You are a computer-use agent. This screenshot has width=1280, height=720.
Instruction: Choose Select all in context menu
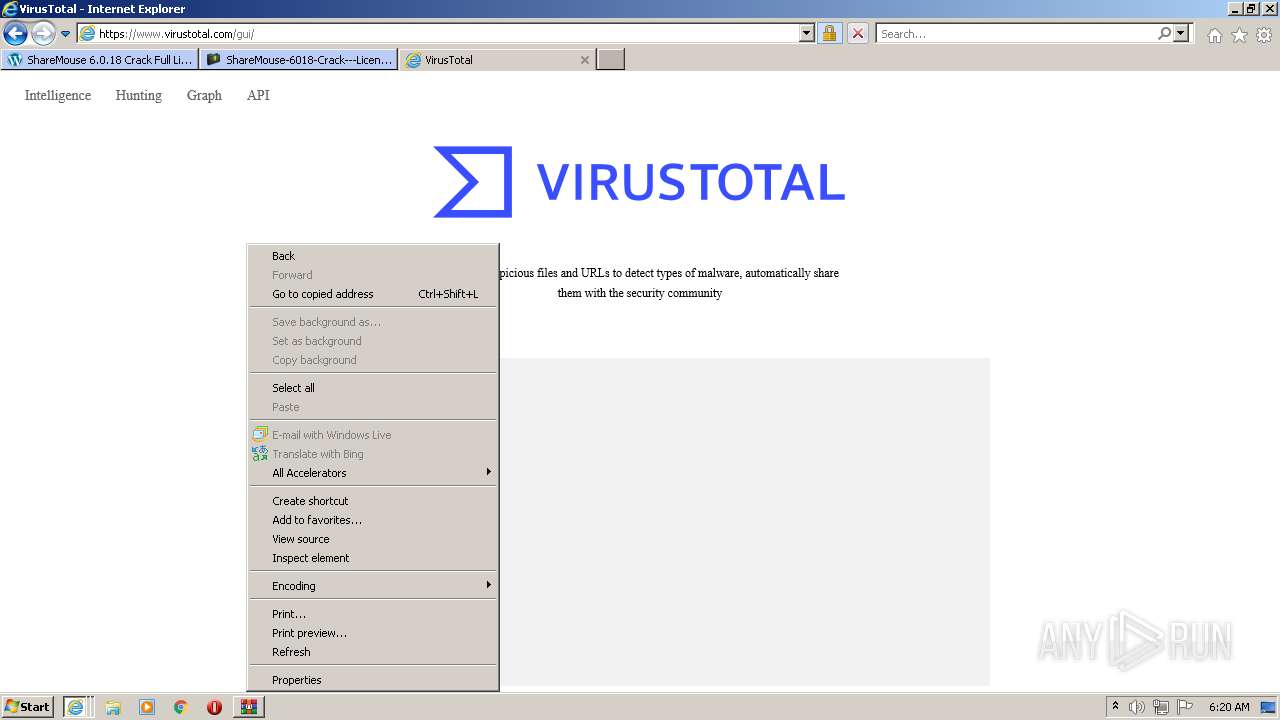(x=373, y=388)
